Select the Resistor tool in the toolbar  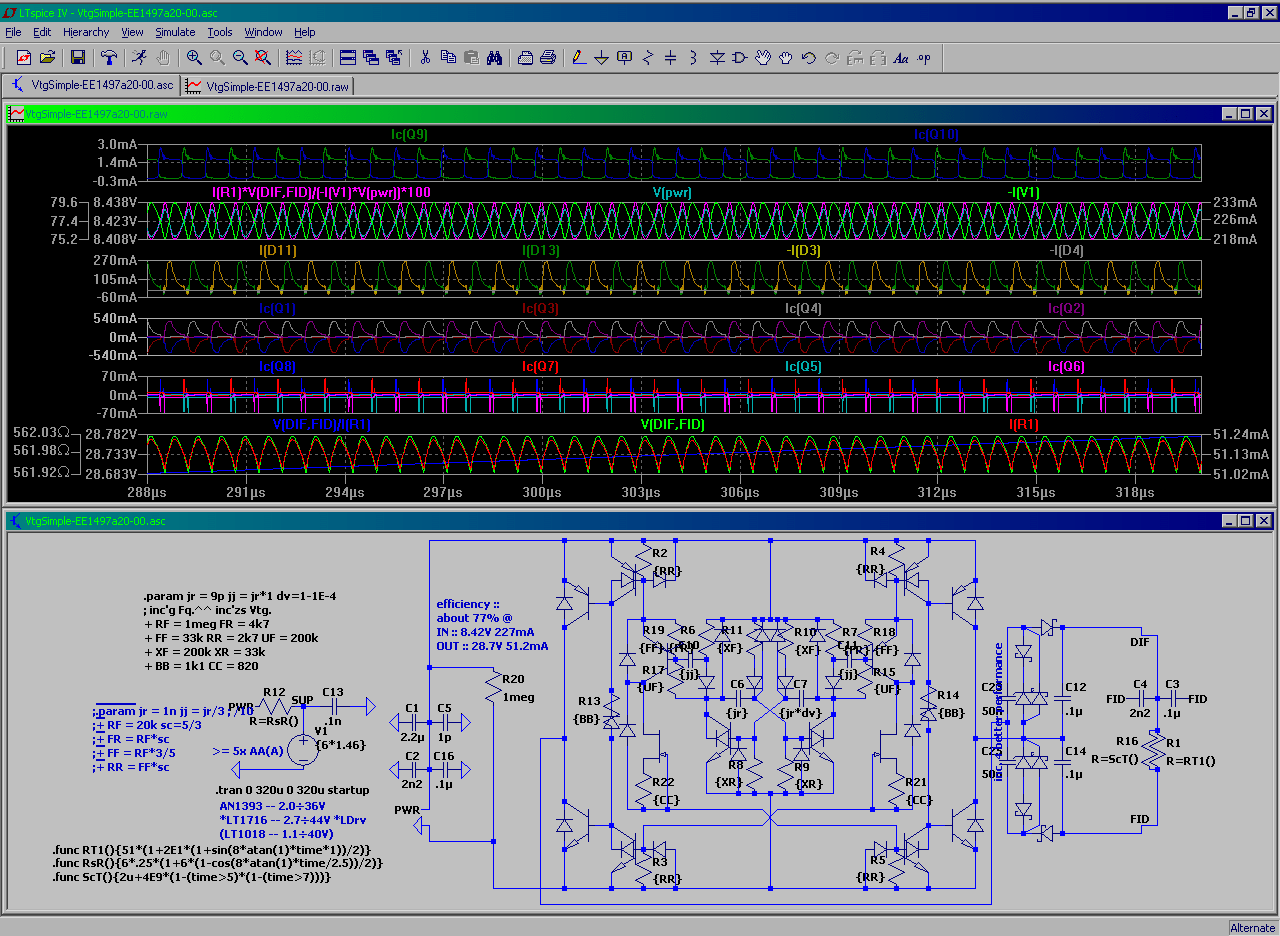(648, 58)
